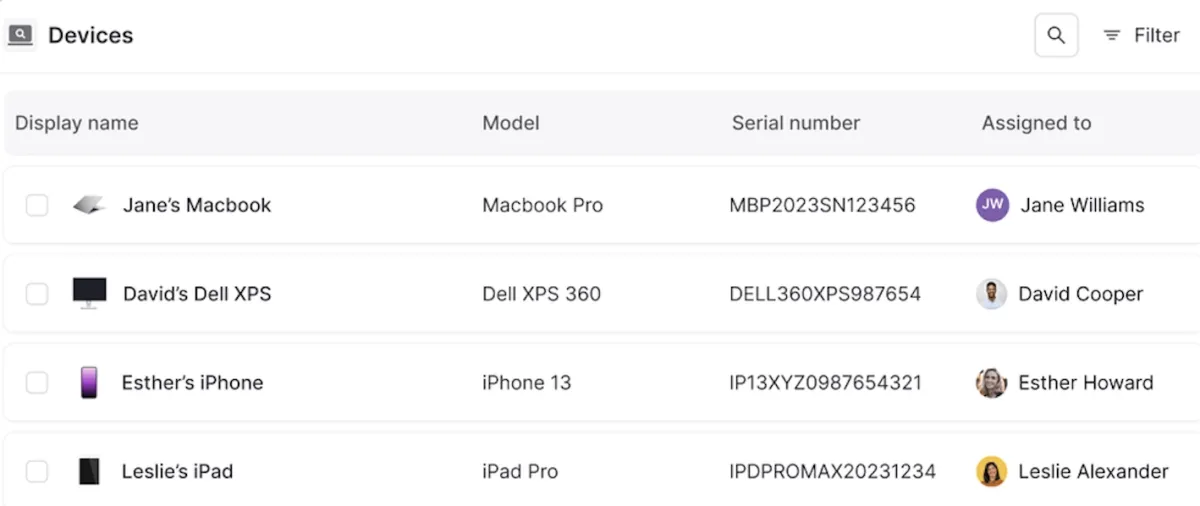The height and width of the screenshot is (506, 1200).
Task: Click the black iPad device icon
Action: click(89, 471)
